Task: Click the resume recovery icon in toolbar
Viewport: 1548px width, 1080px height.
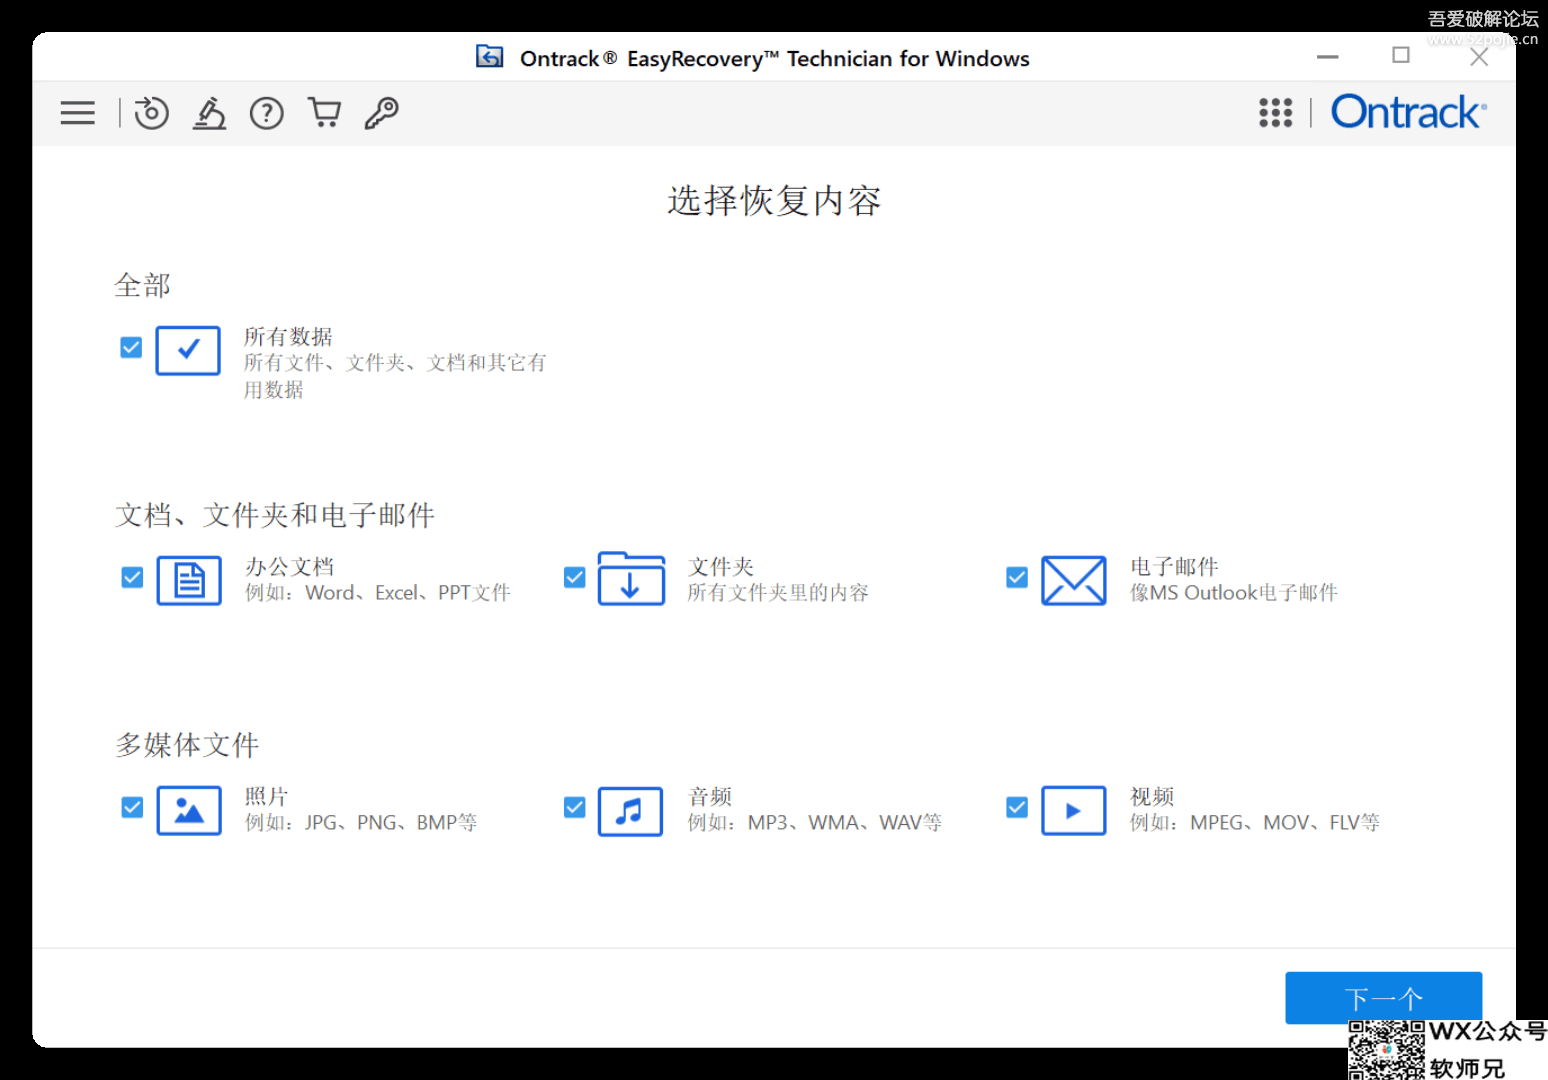Action: [151, 113]
